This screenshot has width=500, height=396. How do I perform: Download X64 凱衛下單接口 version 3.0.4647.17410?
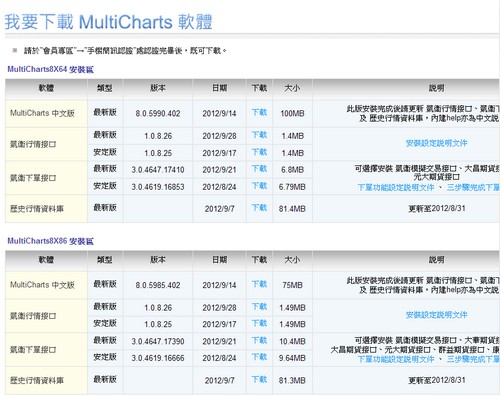(x=259, y=169)
